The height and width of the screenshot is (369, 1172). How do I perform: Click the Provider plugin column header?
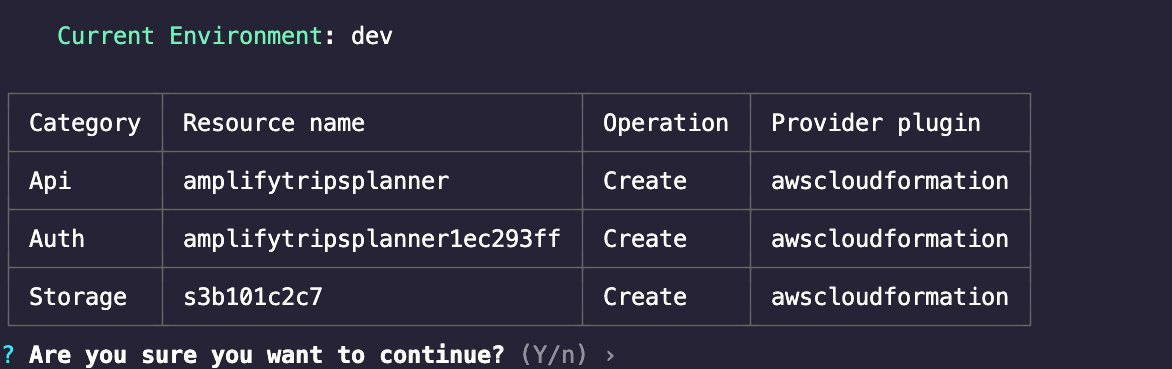point(876,123)
